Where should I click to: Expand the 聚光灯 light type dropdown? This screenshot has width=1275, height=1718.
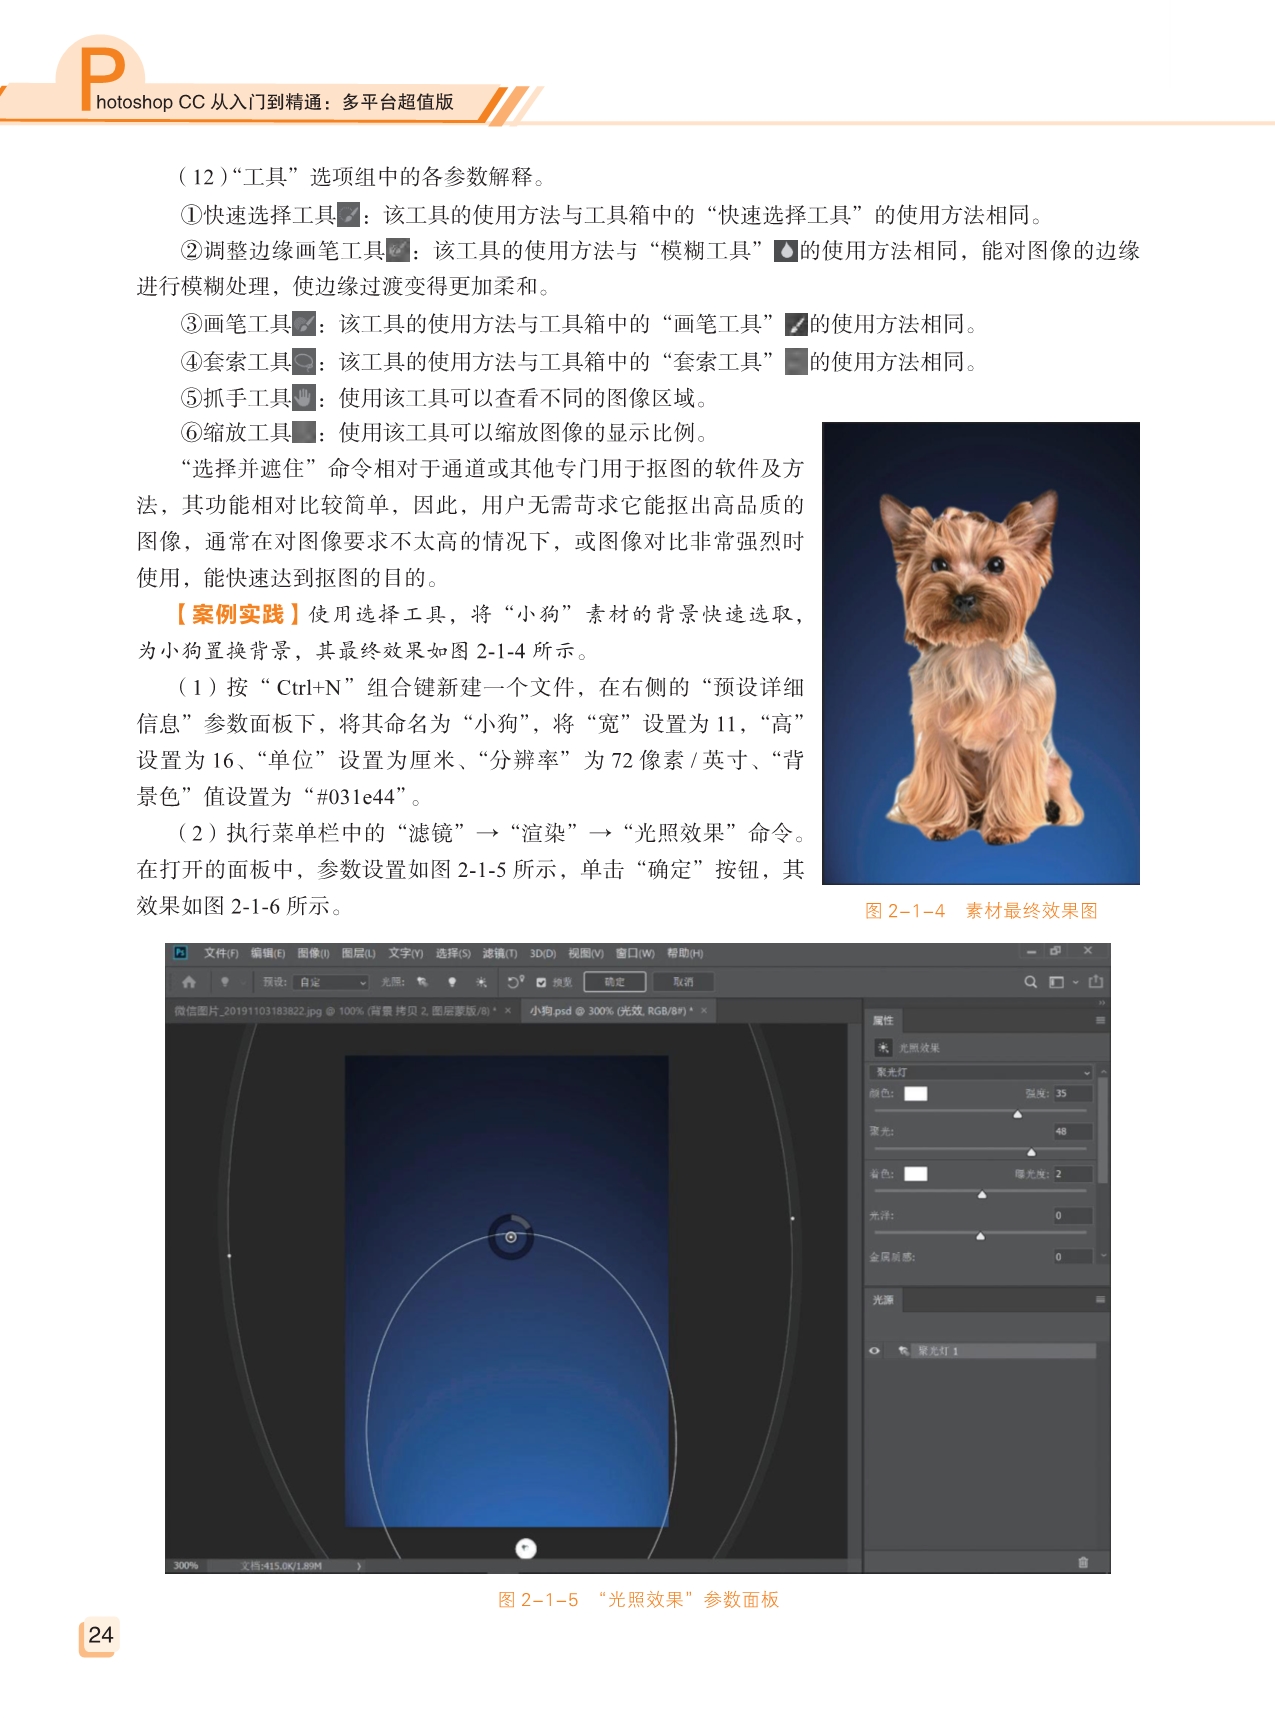(981, 1072)
